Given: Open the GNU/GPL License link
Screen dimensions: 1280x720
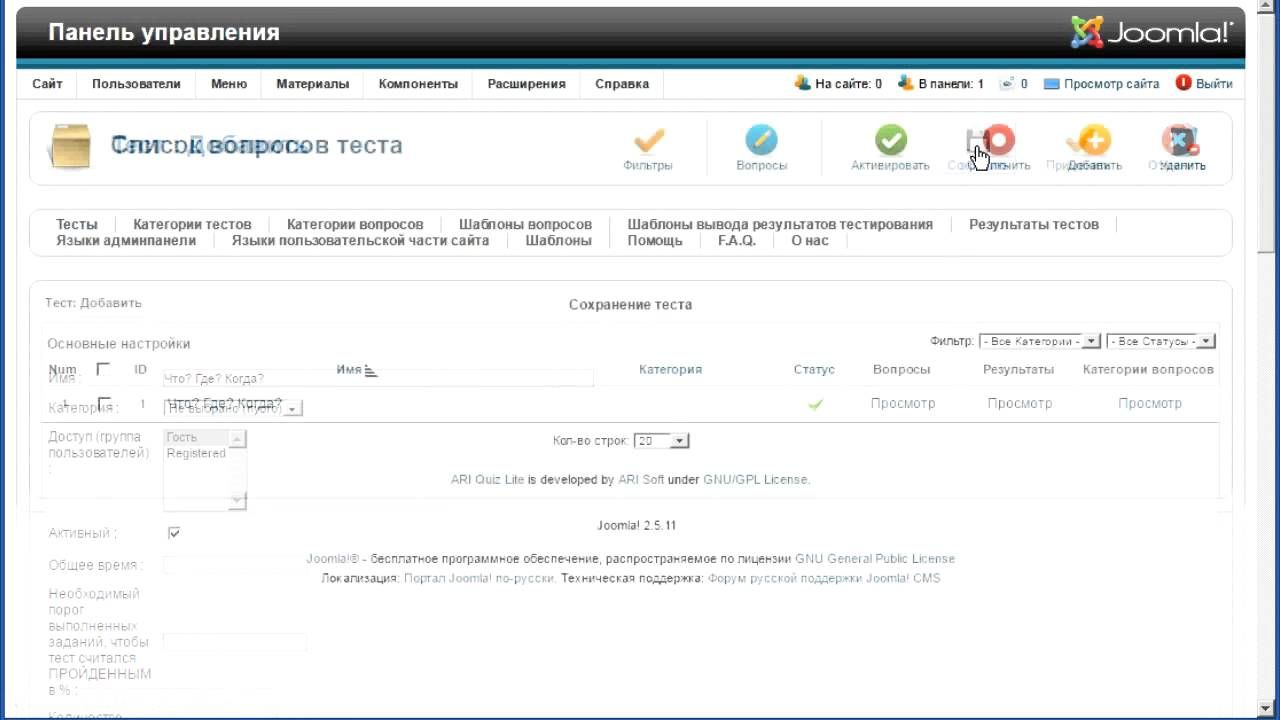Looking at the screenshot, I should pos(755,480).
